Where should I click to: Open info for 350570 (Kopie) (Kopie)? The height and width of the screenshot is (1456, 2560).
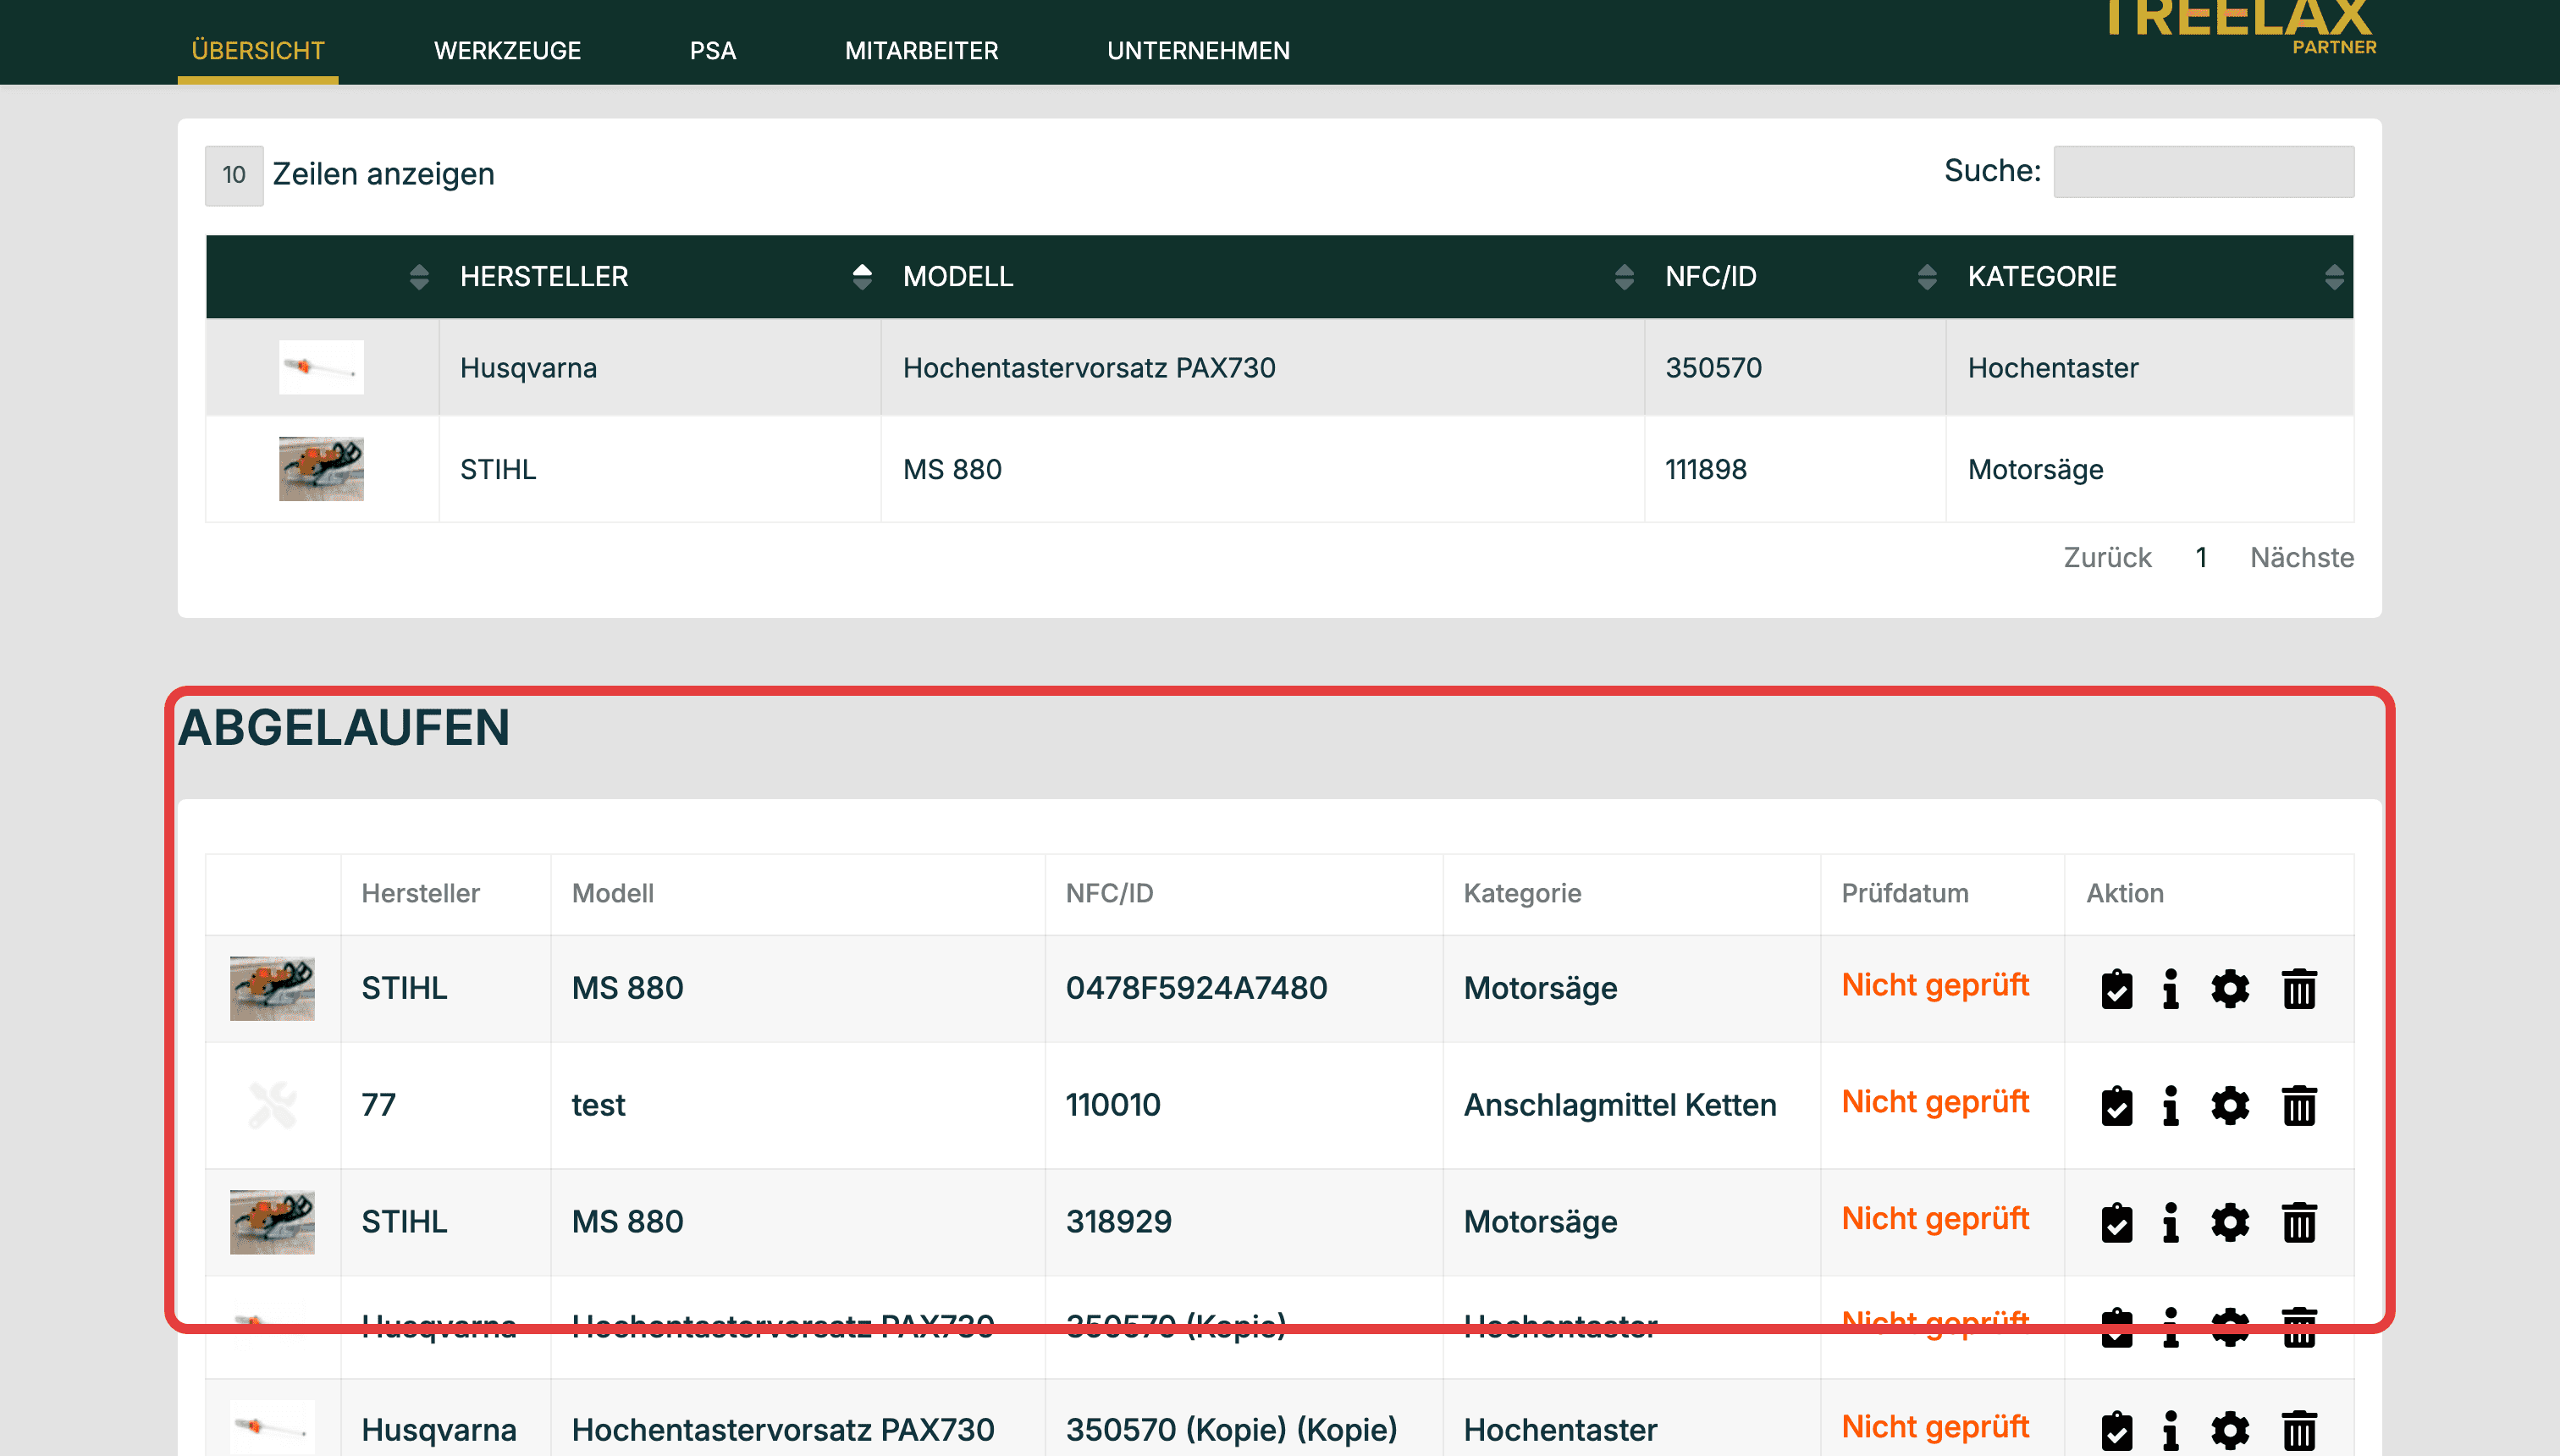[2170, 1431]
